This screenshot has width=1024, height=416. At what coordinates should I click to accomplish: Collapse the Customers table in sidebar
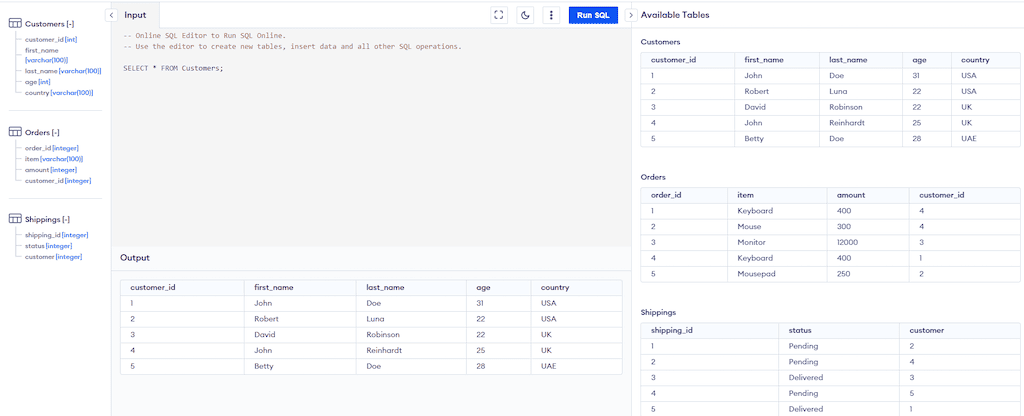click(70, 24)
